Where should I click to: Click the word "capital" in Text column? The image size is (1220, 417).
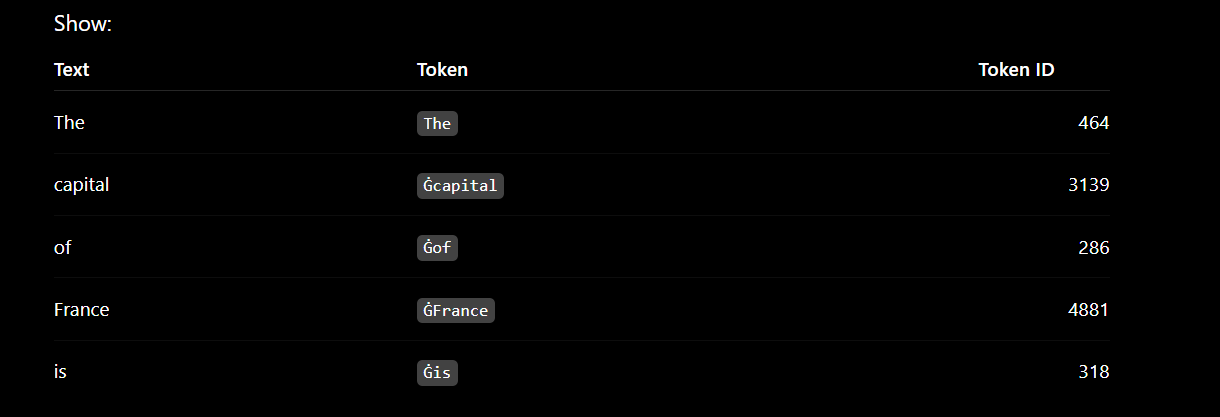point(81,185)
